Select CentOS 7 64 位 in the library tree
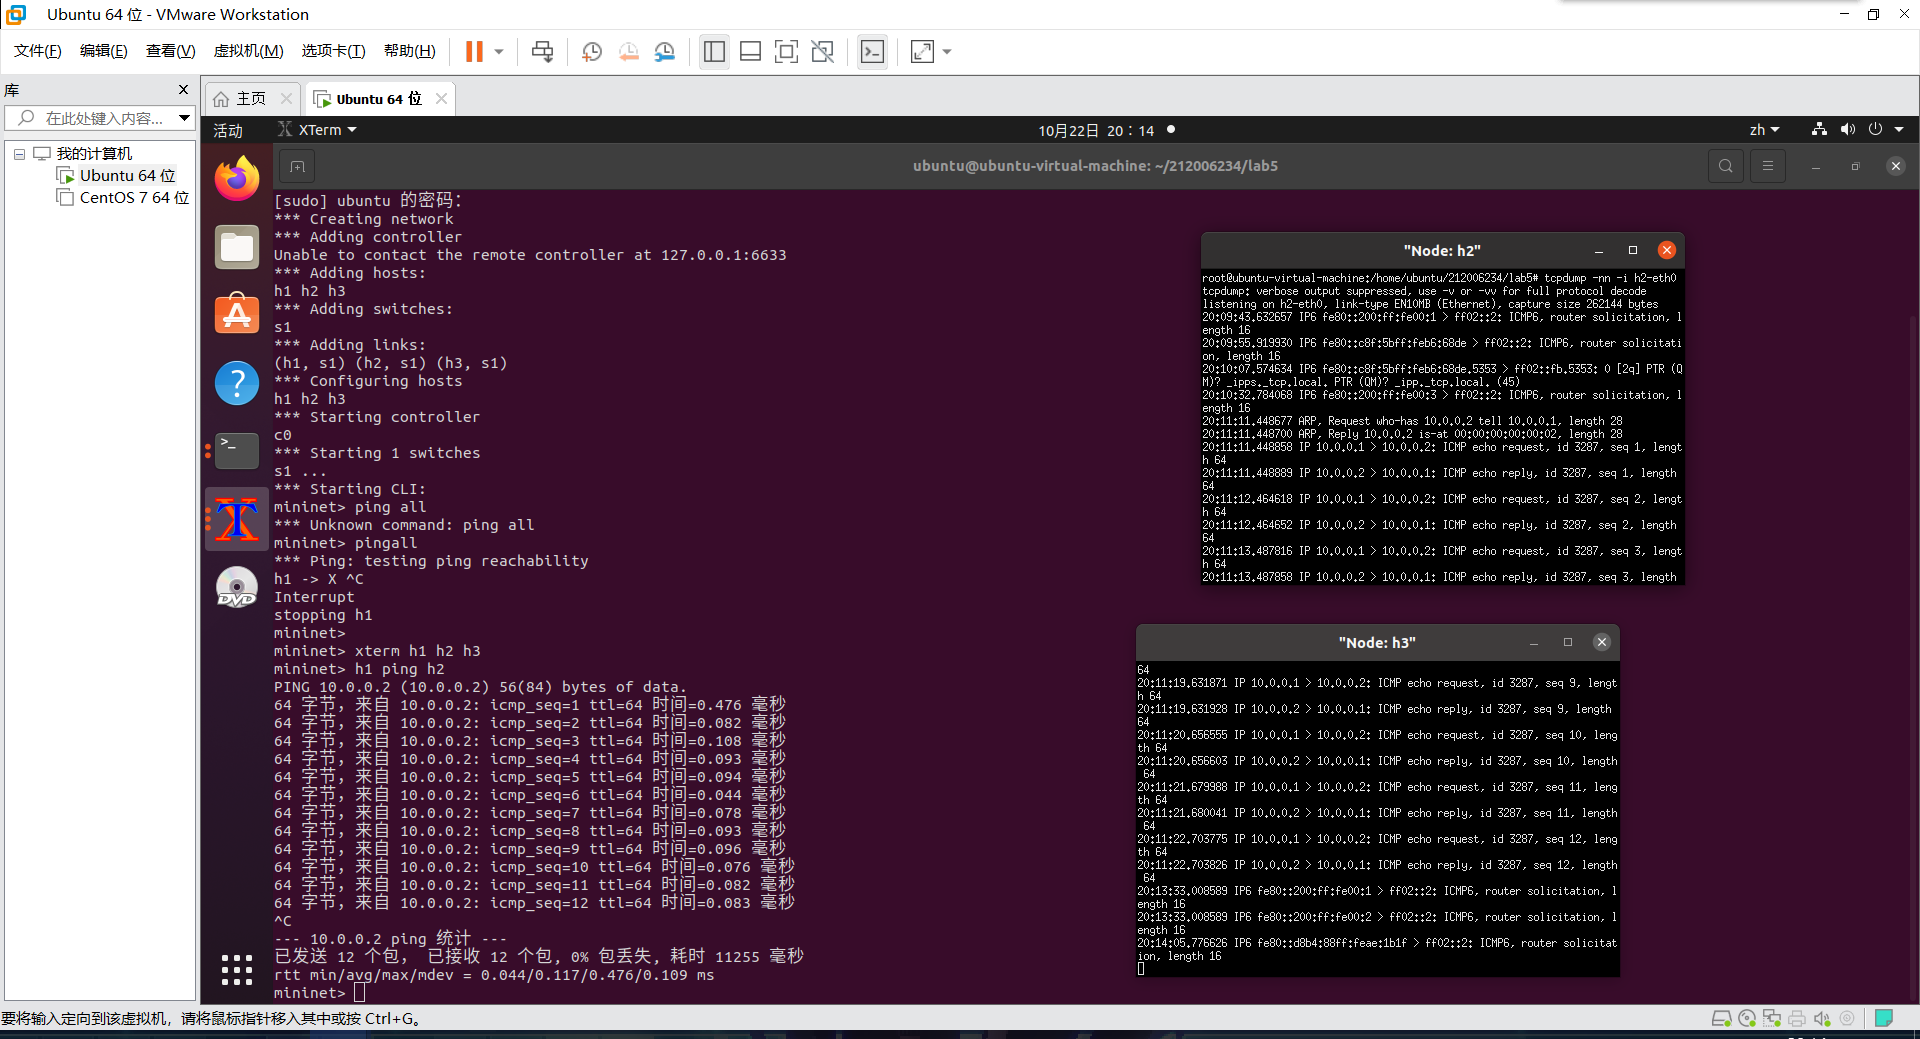This screenshot has width=1920, height=1039. click(123, 198)
